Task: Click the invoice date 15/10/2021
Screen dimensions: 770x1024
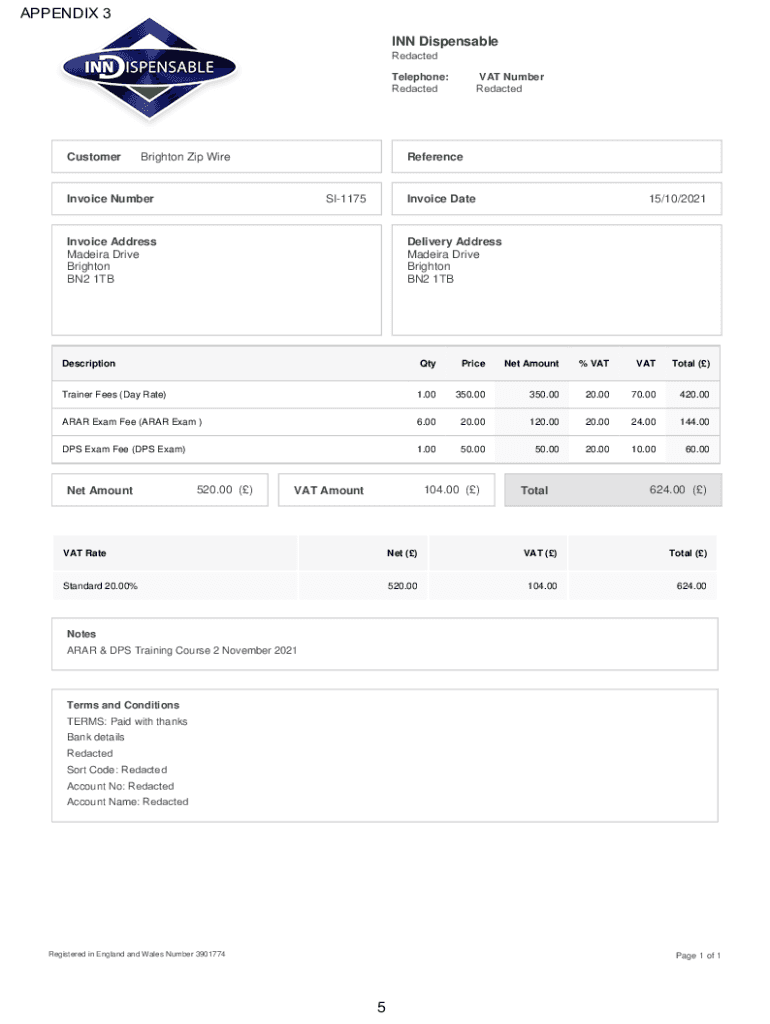Action: (x=677, y=199)
